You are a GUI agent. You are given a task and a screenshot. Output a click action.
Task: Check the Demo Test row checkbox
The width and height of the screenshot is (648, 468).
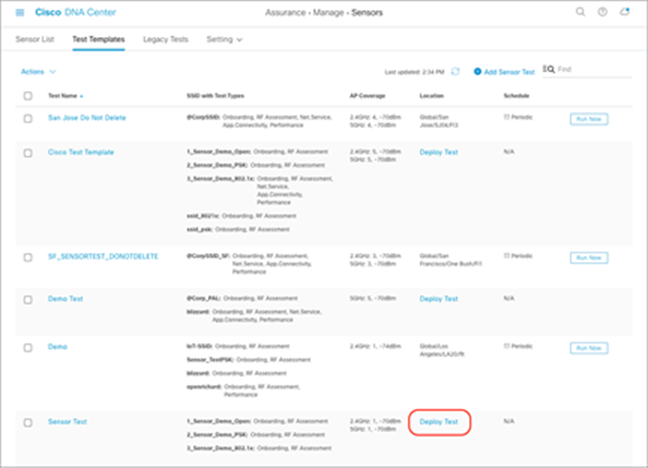(28, 300)
